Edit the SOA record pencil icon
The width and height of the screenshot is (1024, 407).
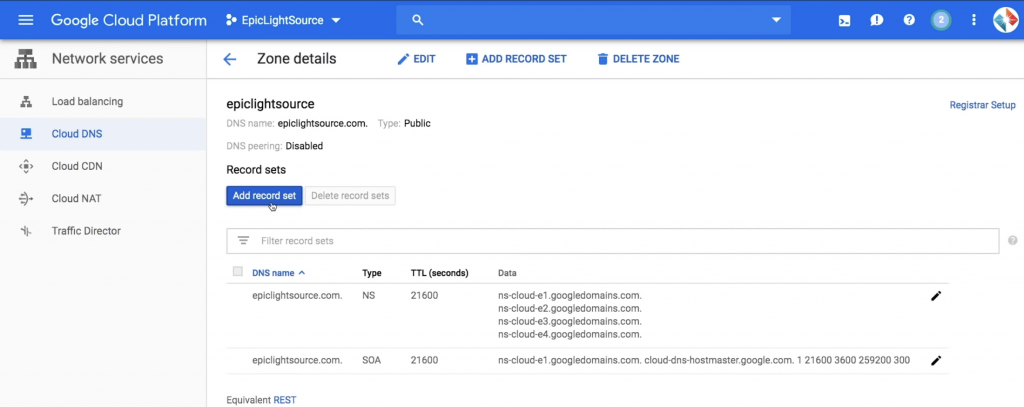click(936, 361)
